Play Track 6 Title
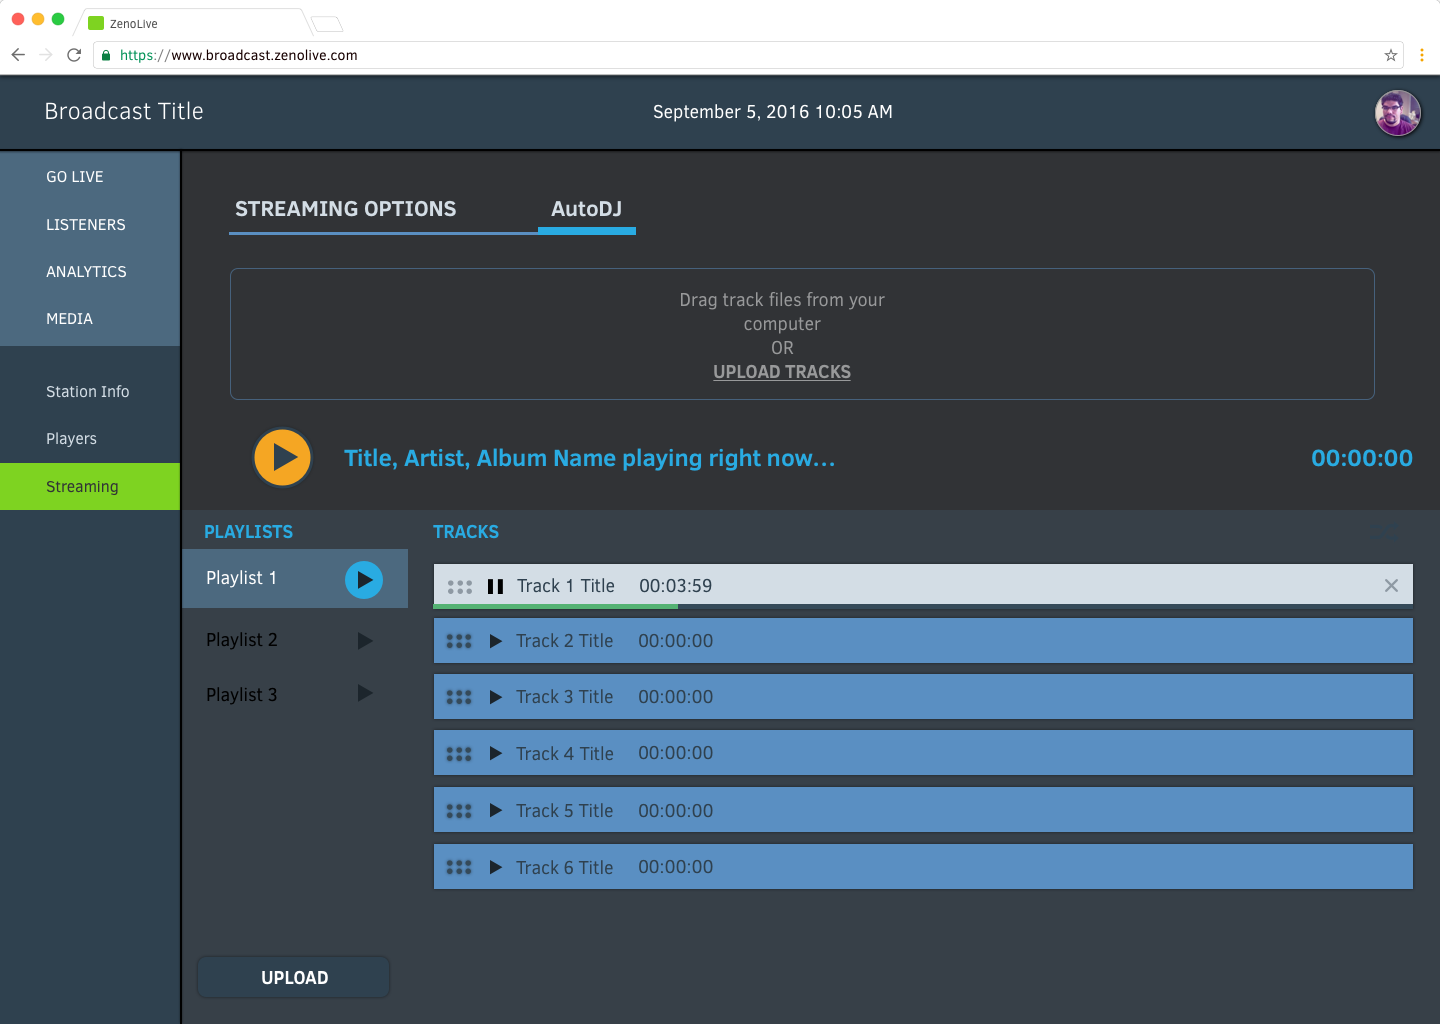This screenshot has height=1024, width=1440. [495, 867]
